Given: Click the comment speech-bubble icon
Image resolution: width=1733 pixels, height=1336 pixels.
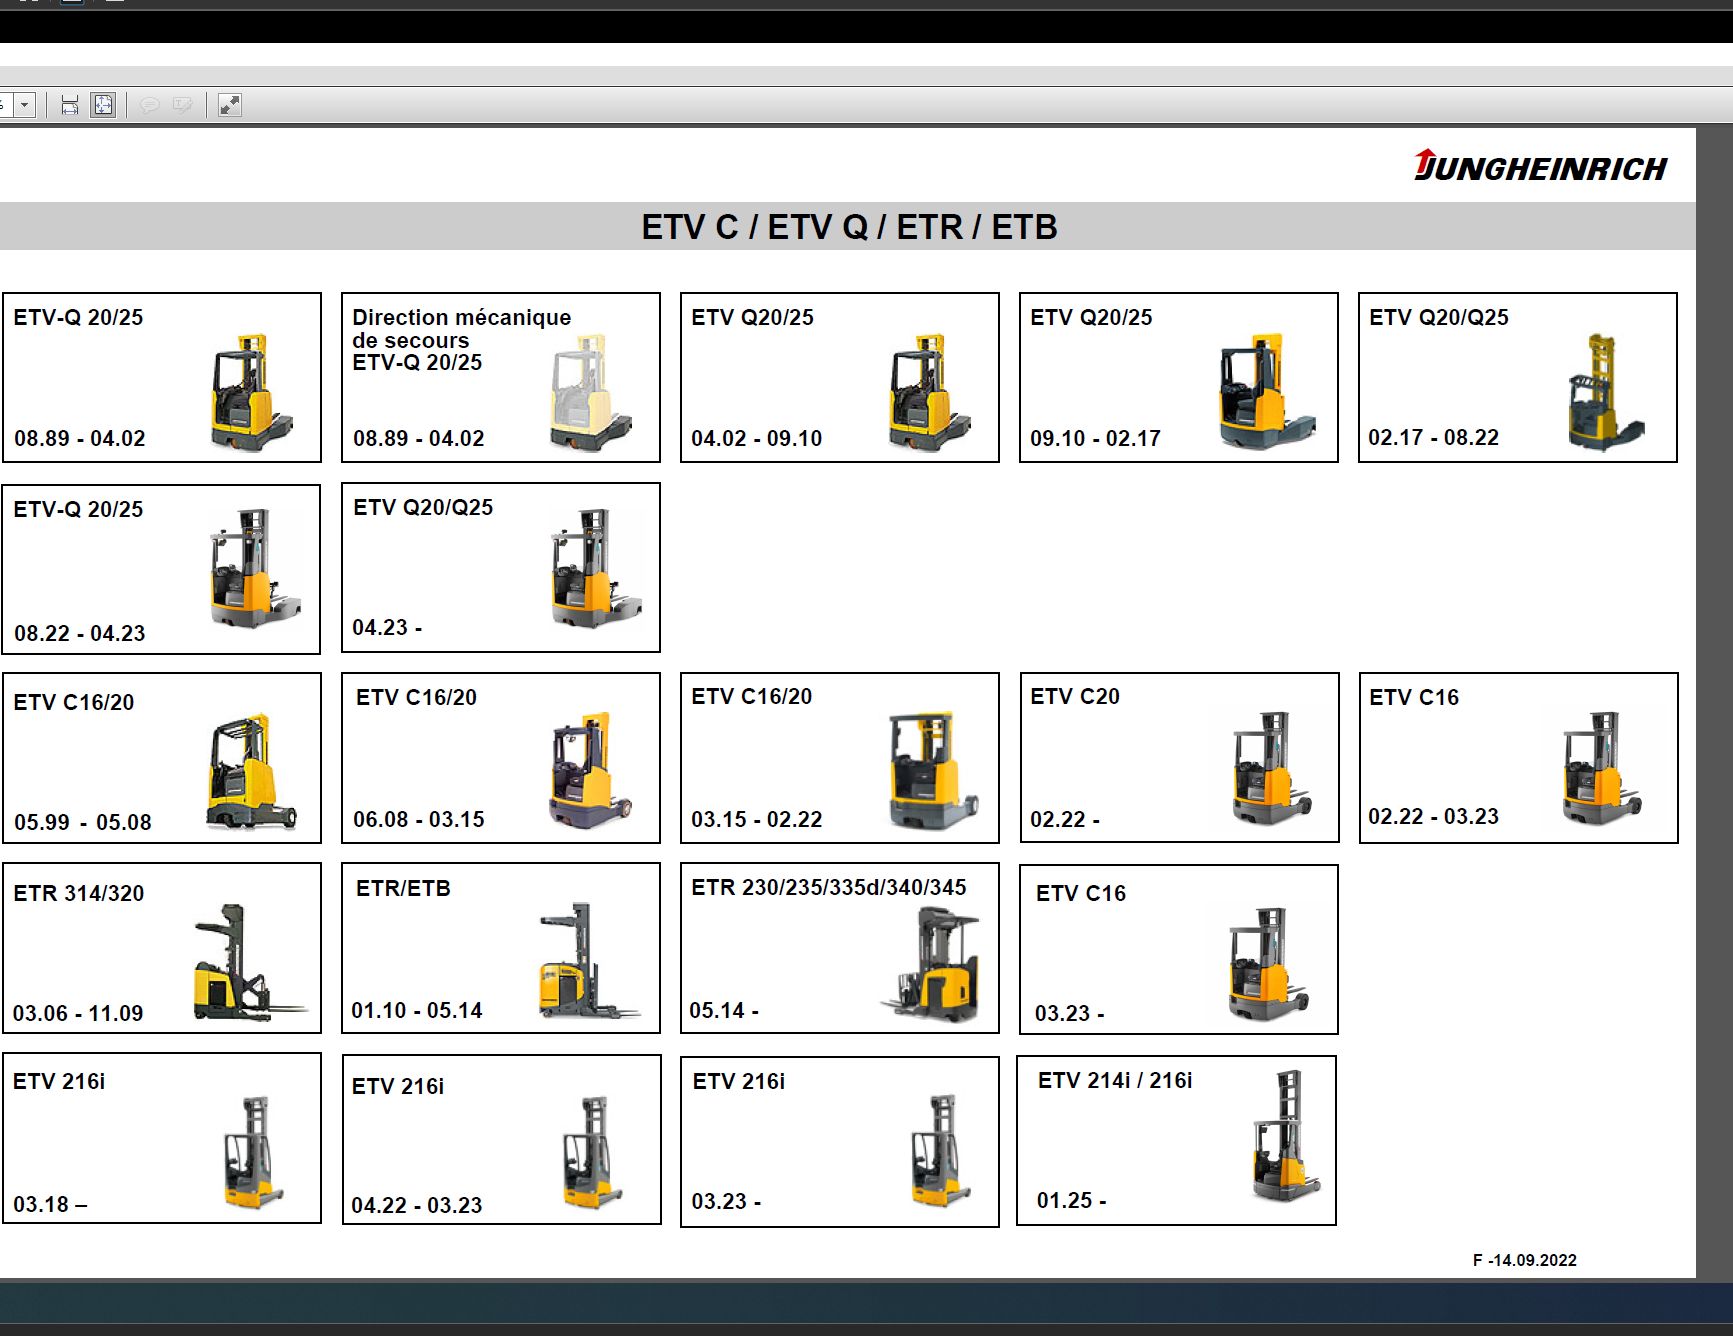Looking at the screenshot, I should (x=150, y=104).
